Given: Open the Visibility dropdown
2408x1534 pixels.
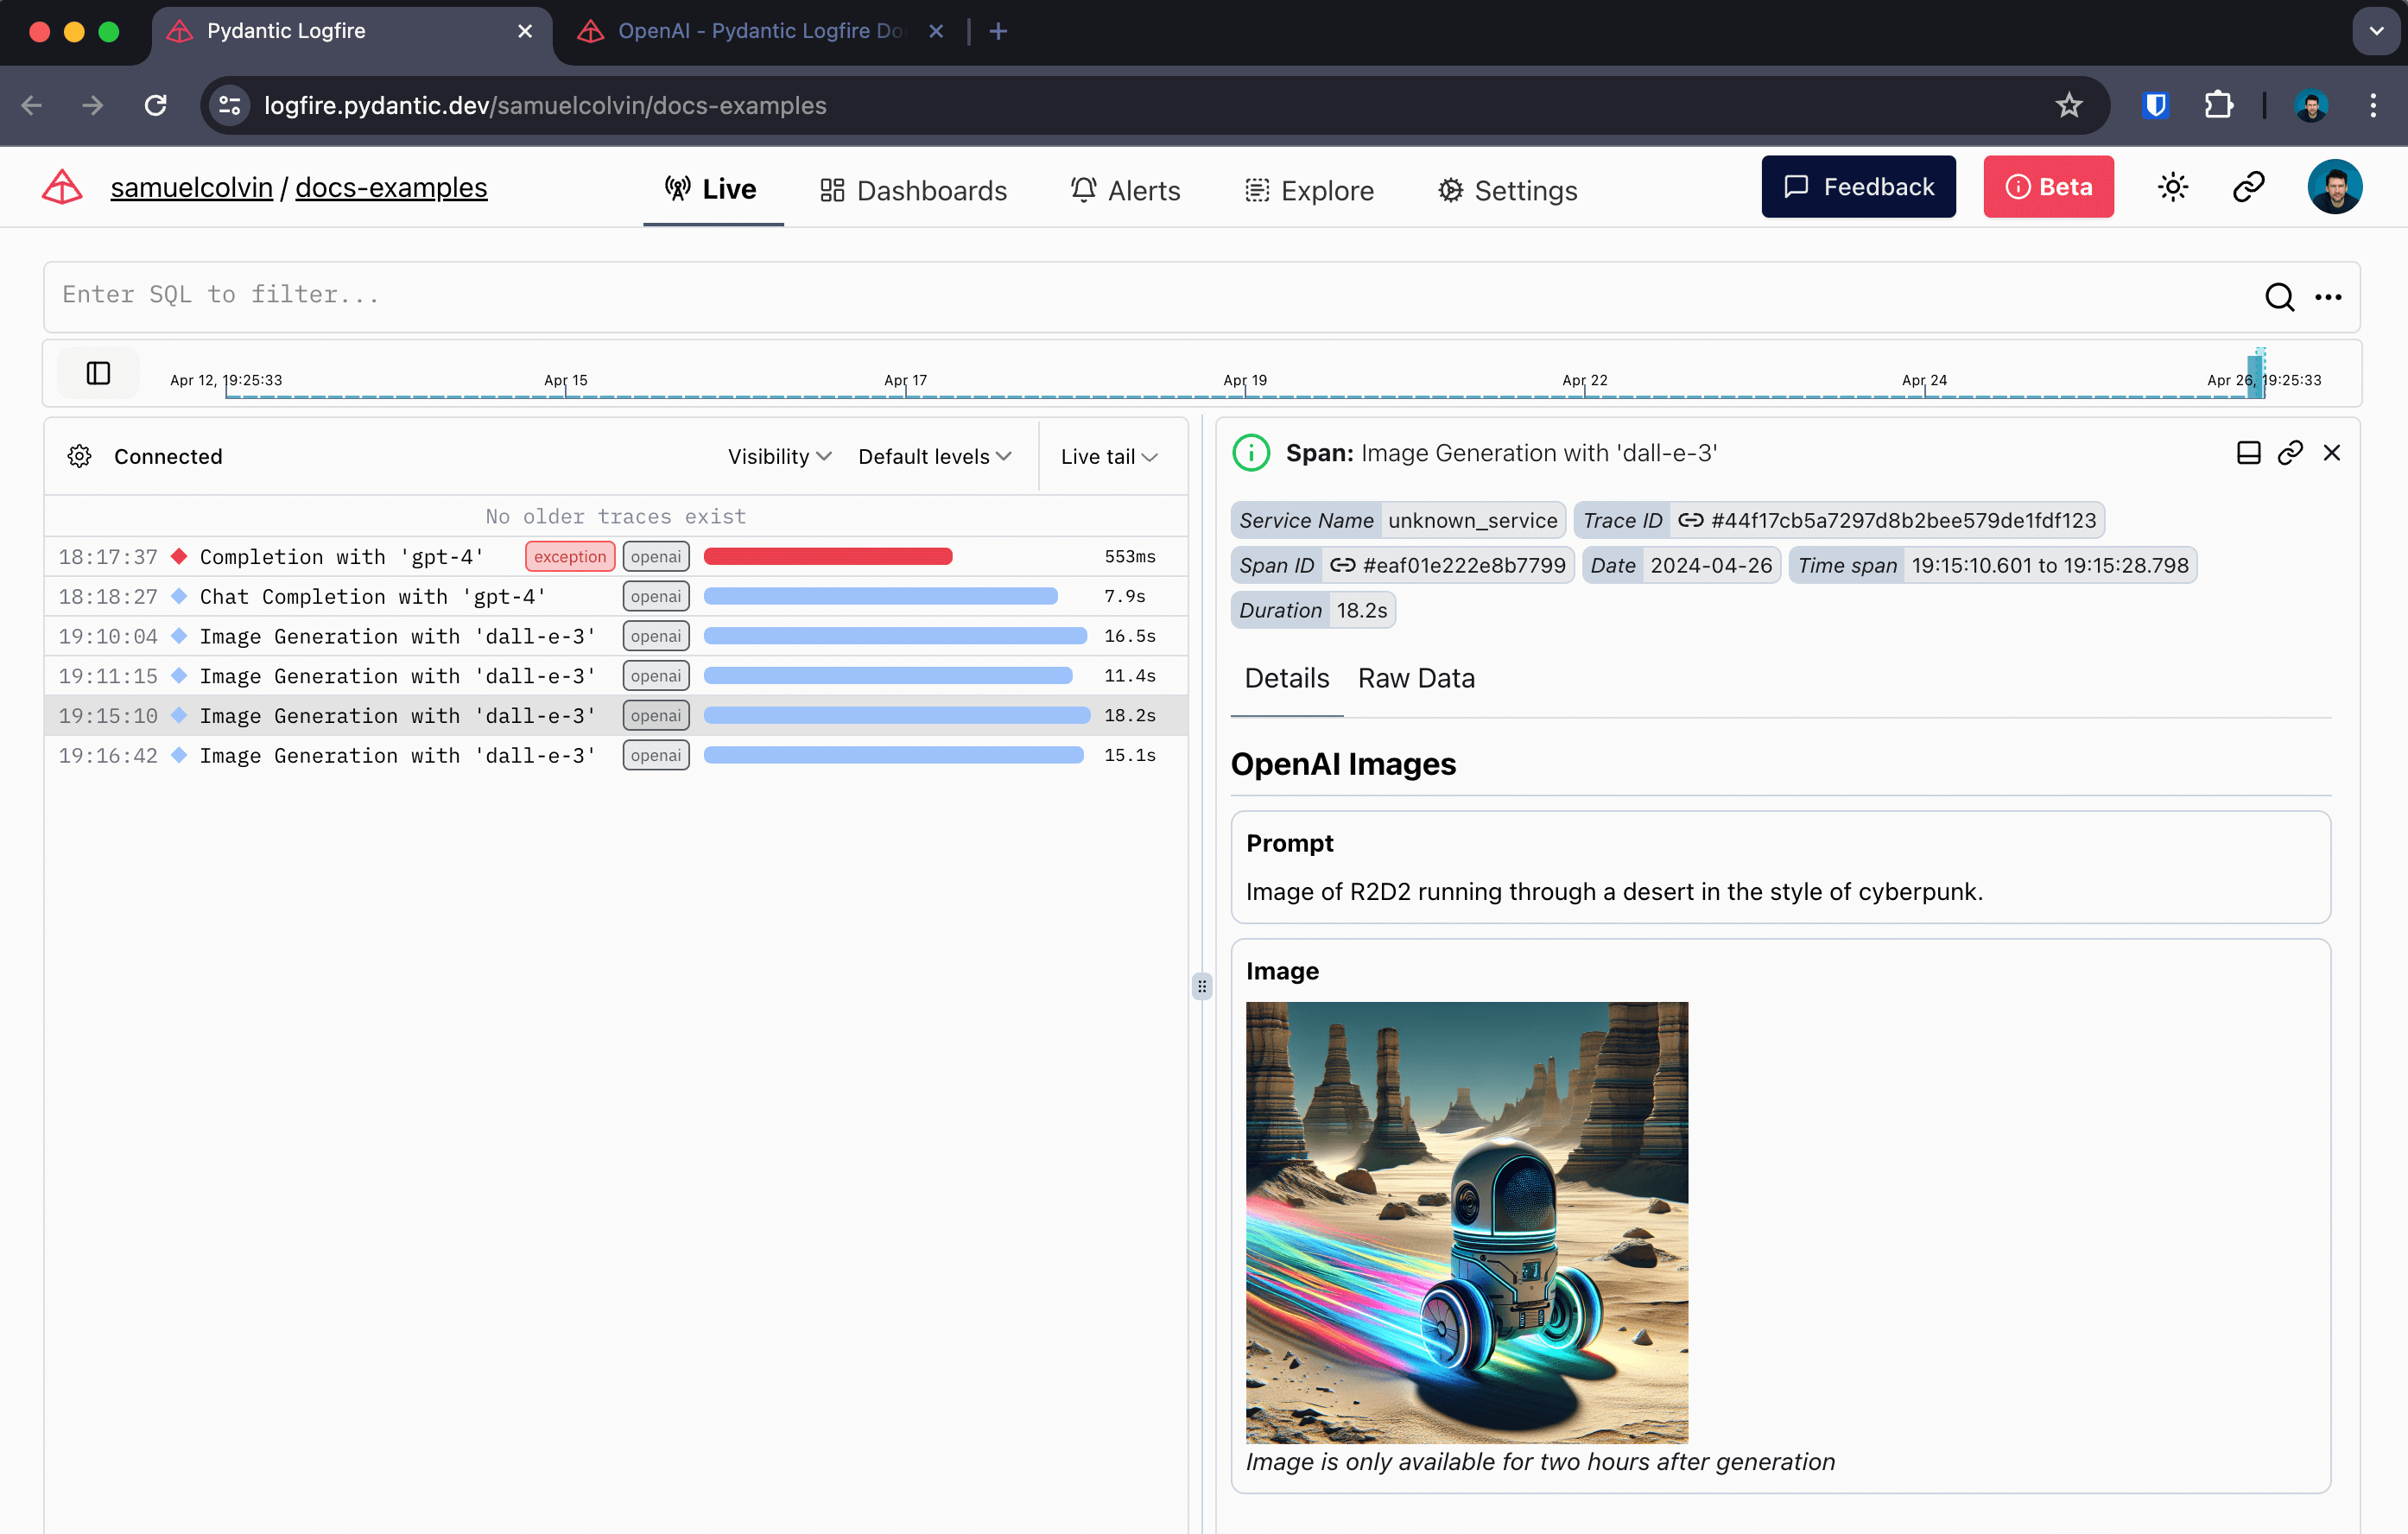Looking at the screenshot, I should point(779,456).
